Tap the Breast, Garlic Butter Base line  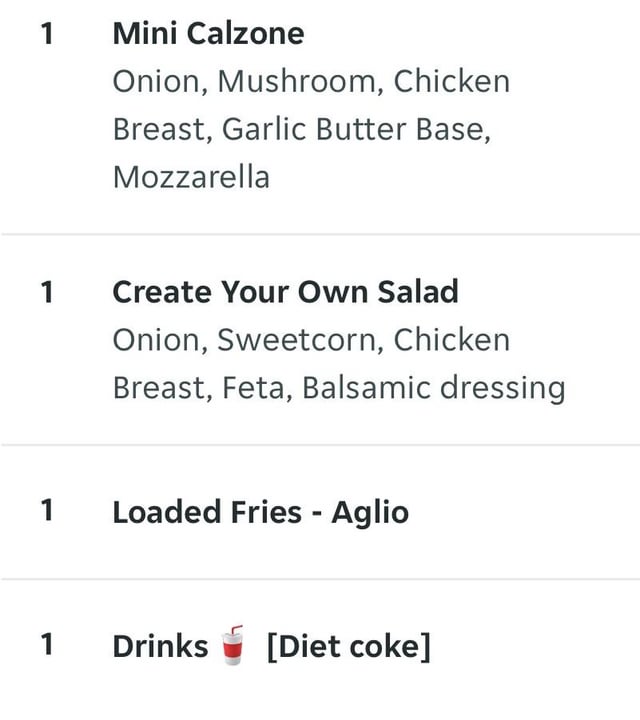pos(302,129)
